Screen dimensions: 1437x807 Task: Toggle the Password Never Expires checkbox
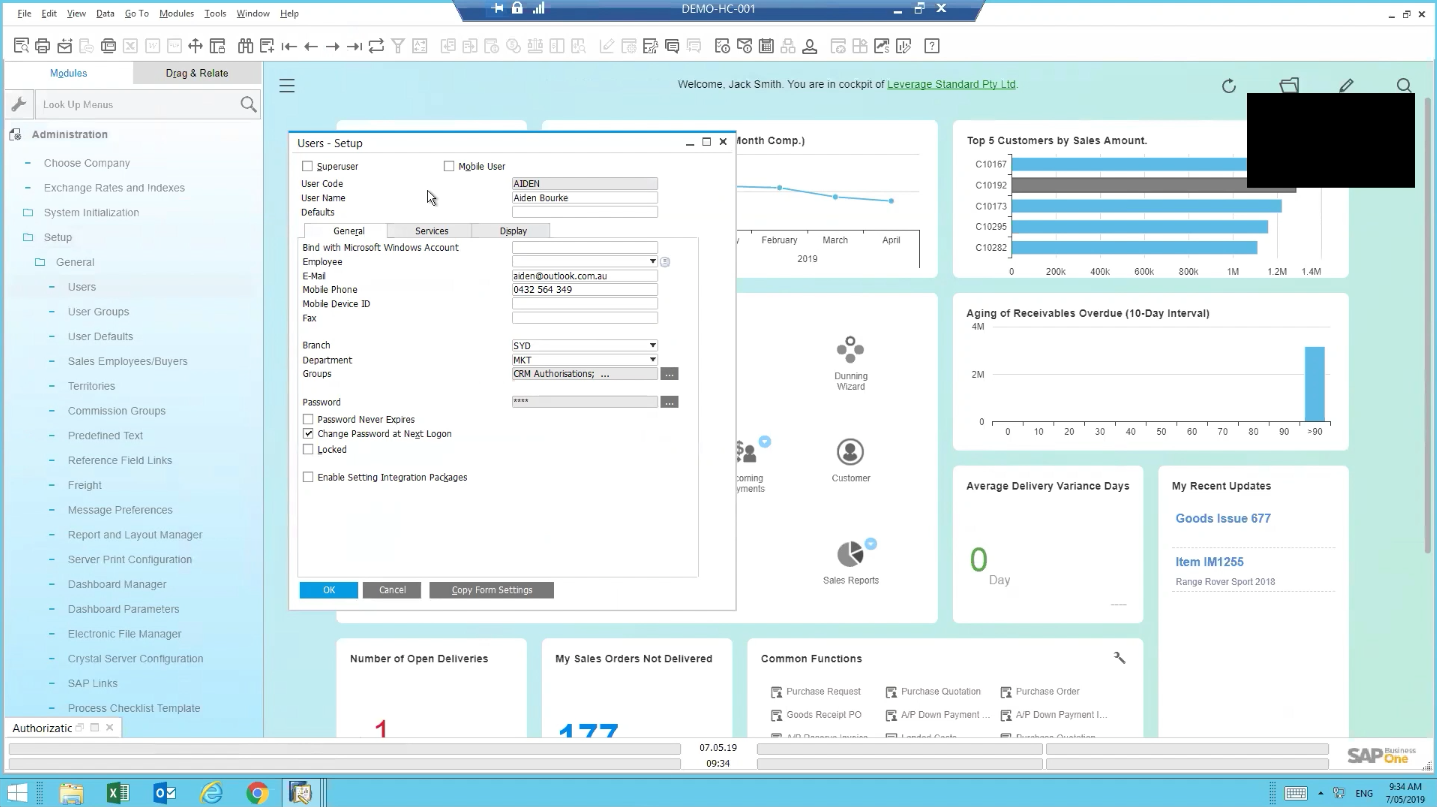coord(308,420)
